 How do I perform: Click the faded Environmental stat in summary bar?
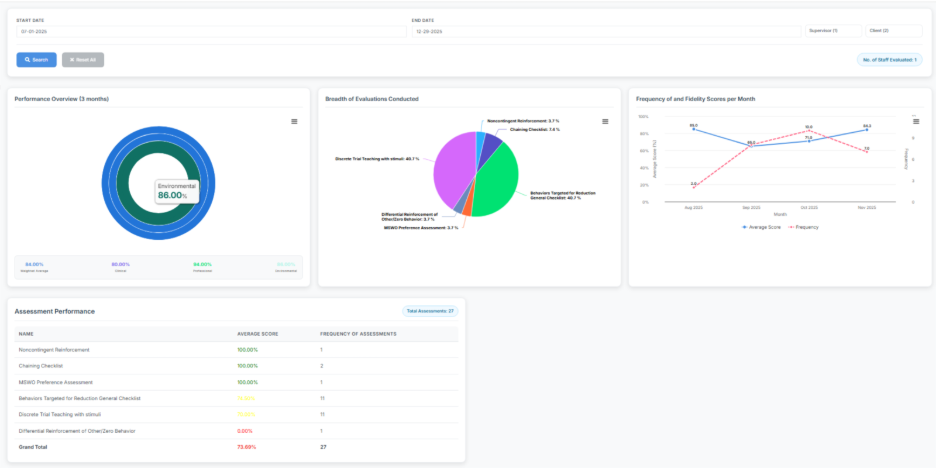285,267
